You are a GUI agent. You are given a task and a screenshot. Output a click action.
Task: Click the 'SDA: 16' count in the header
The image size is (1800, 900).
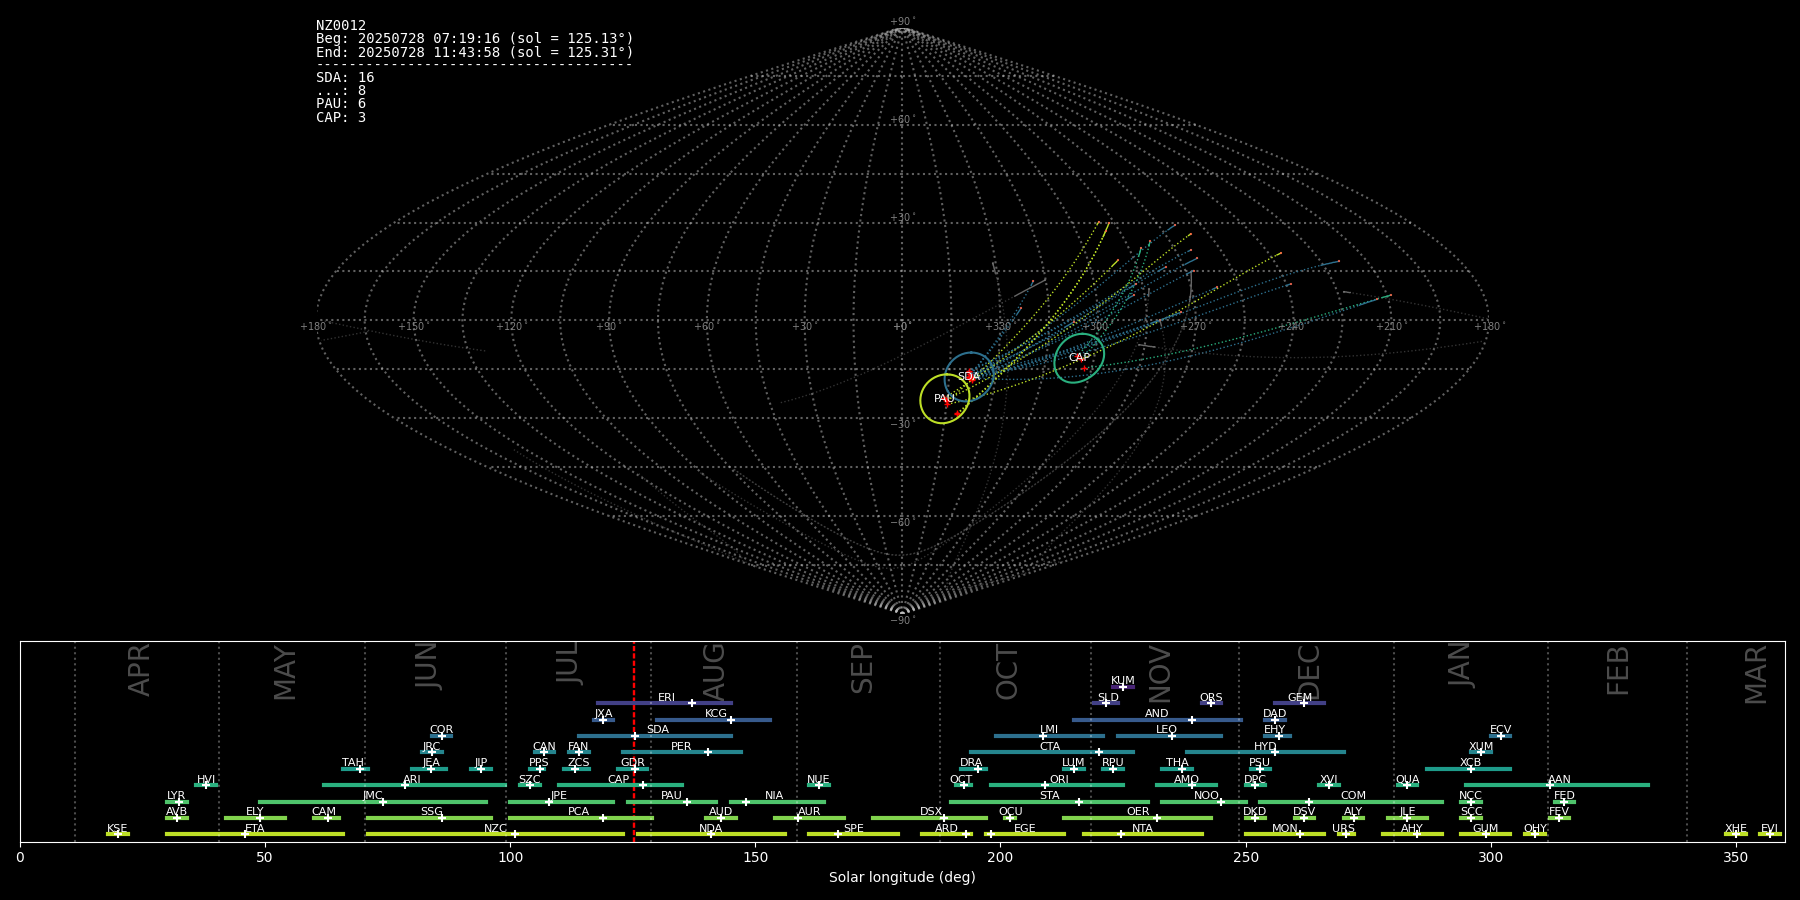coord(345,78)
